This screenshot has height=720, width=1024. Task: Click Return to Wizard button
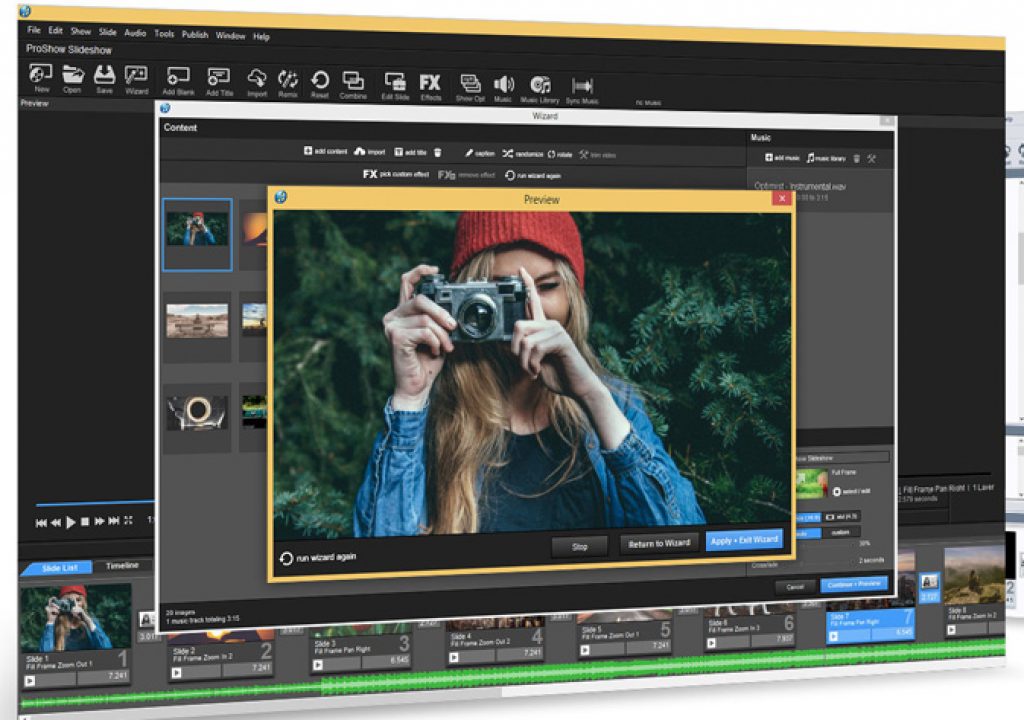click(x=659, y=544)
